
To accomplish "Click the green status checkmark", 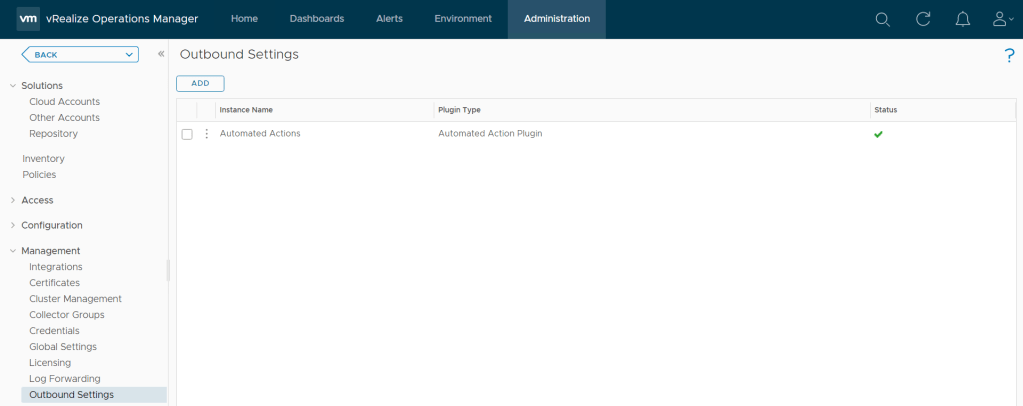I will point(878,134).
